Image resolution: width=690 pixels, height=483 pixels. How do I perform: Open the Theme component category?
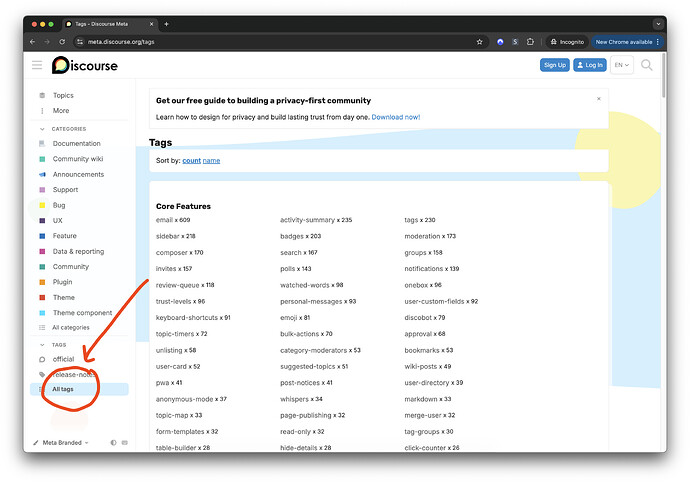[x=82, y=313]
